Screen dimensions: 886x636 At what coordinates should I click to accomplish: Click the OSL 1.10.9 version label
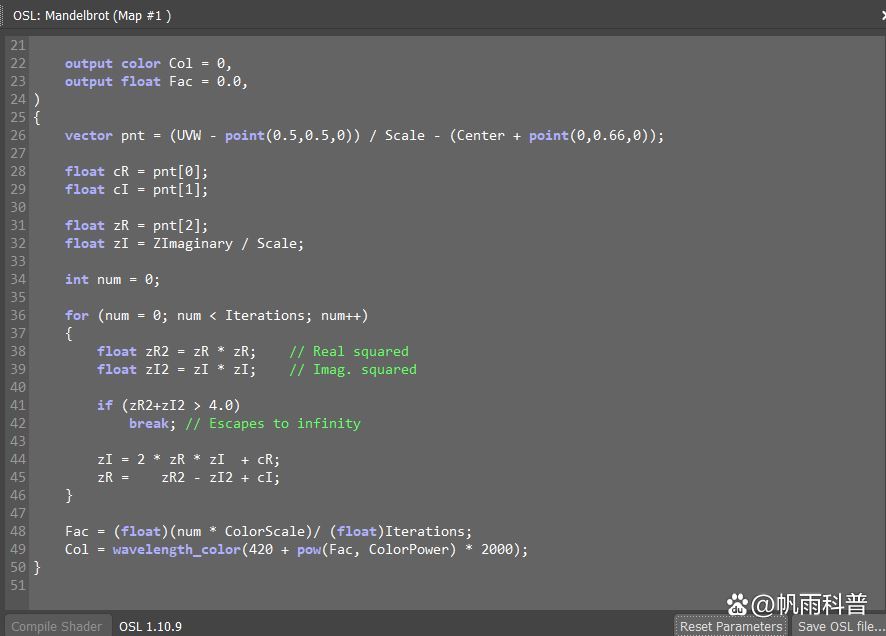pos(150,626)
